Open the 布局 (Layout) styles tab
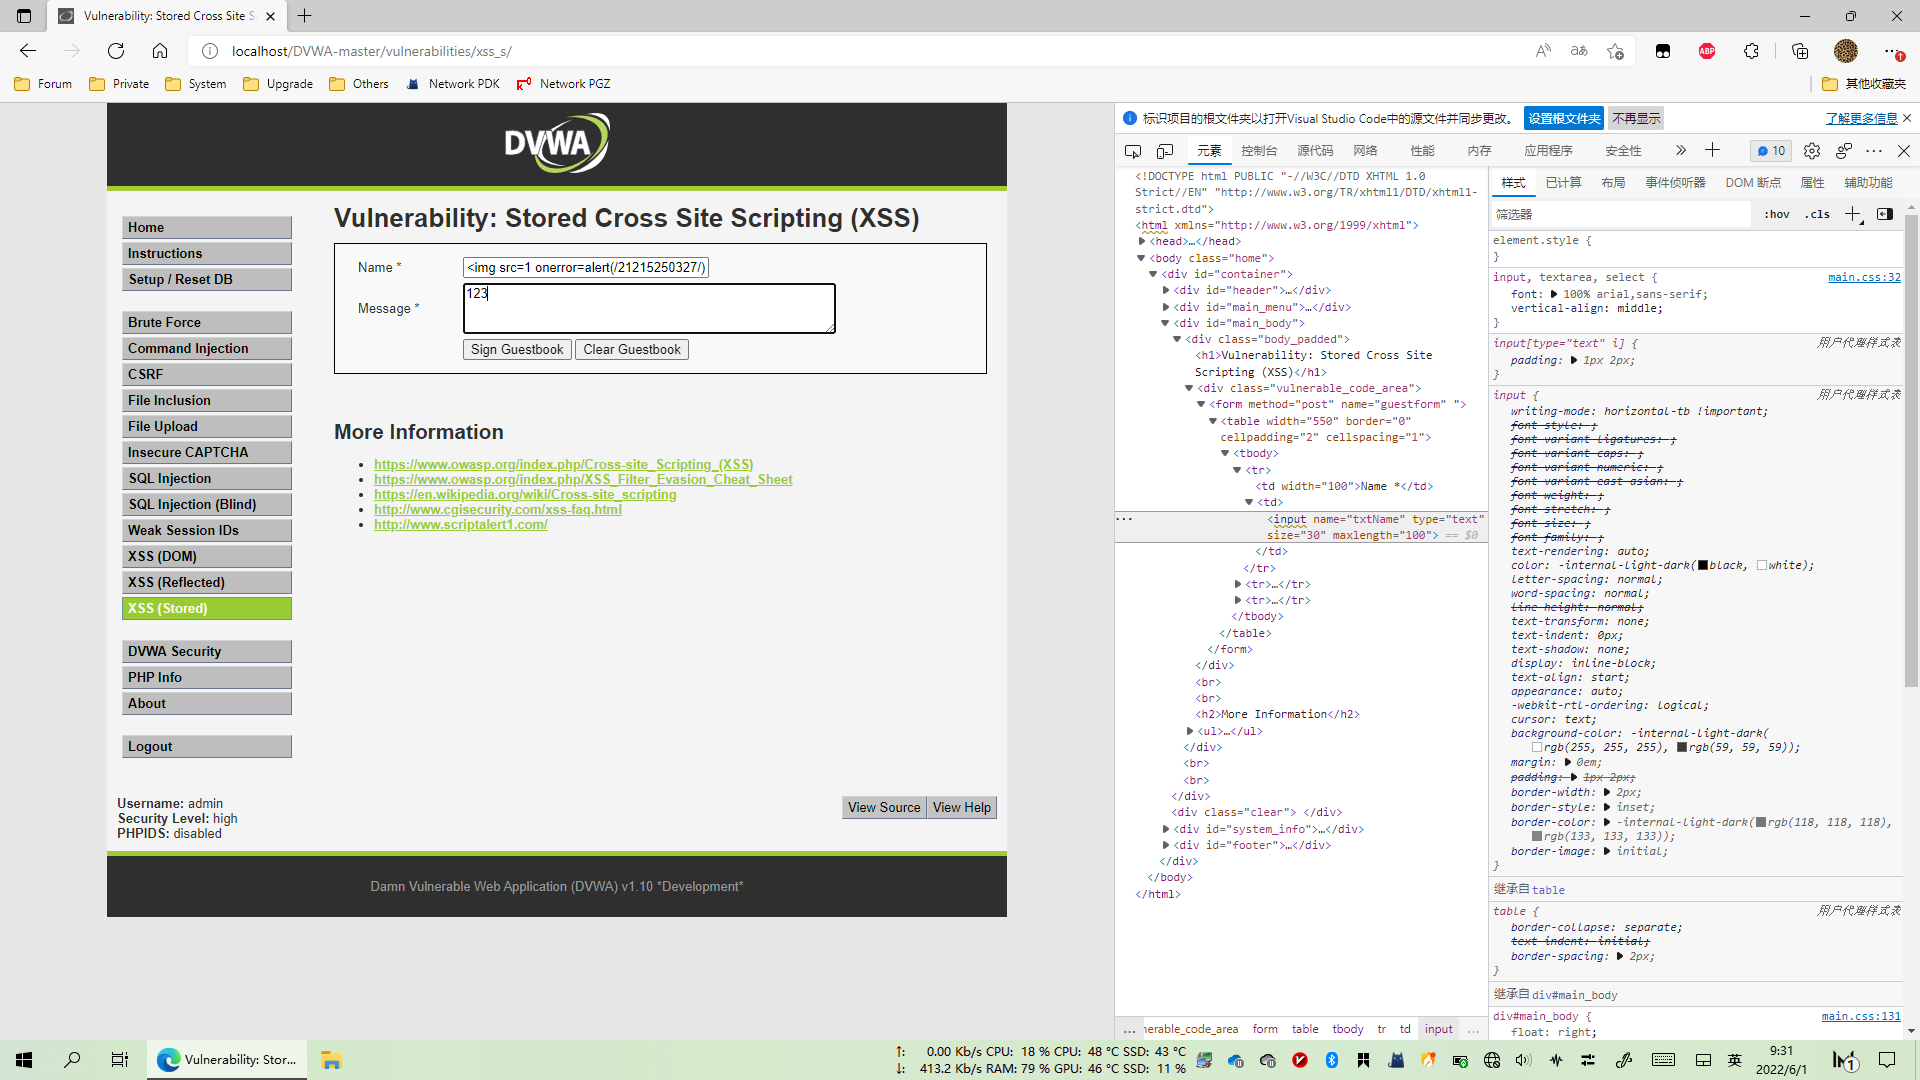The width and height of the screenshot is (1920, 1080). coord(1613,183)
